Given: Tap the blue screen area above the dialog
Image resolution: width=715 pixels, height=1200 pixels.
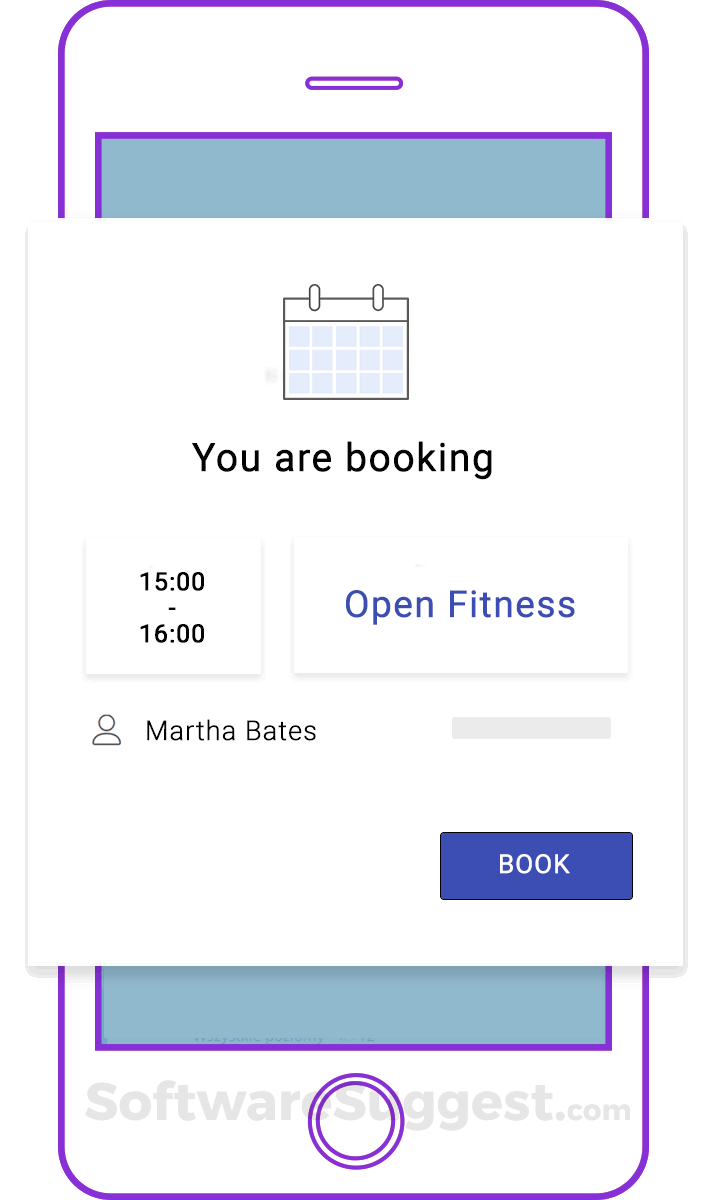Looking at the screenshot, I should [x=354, y=178].
